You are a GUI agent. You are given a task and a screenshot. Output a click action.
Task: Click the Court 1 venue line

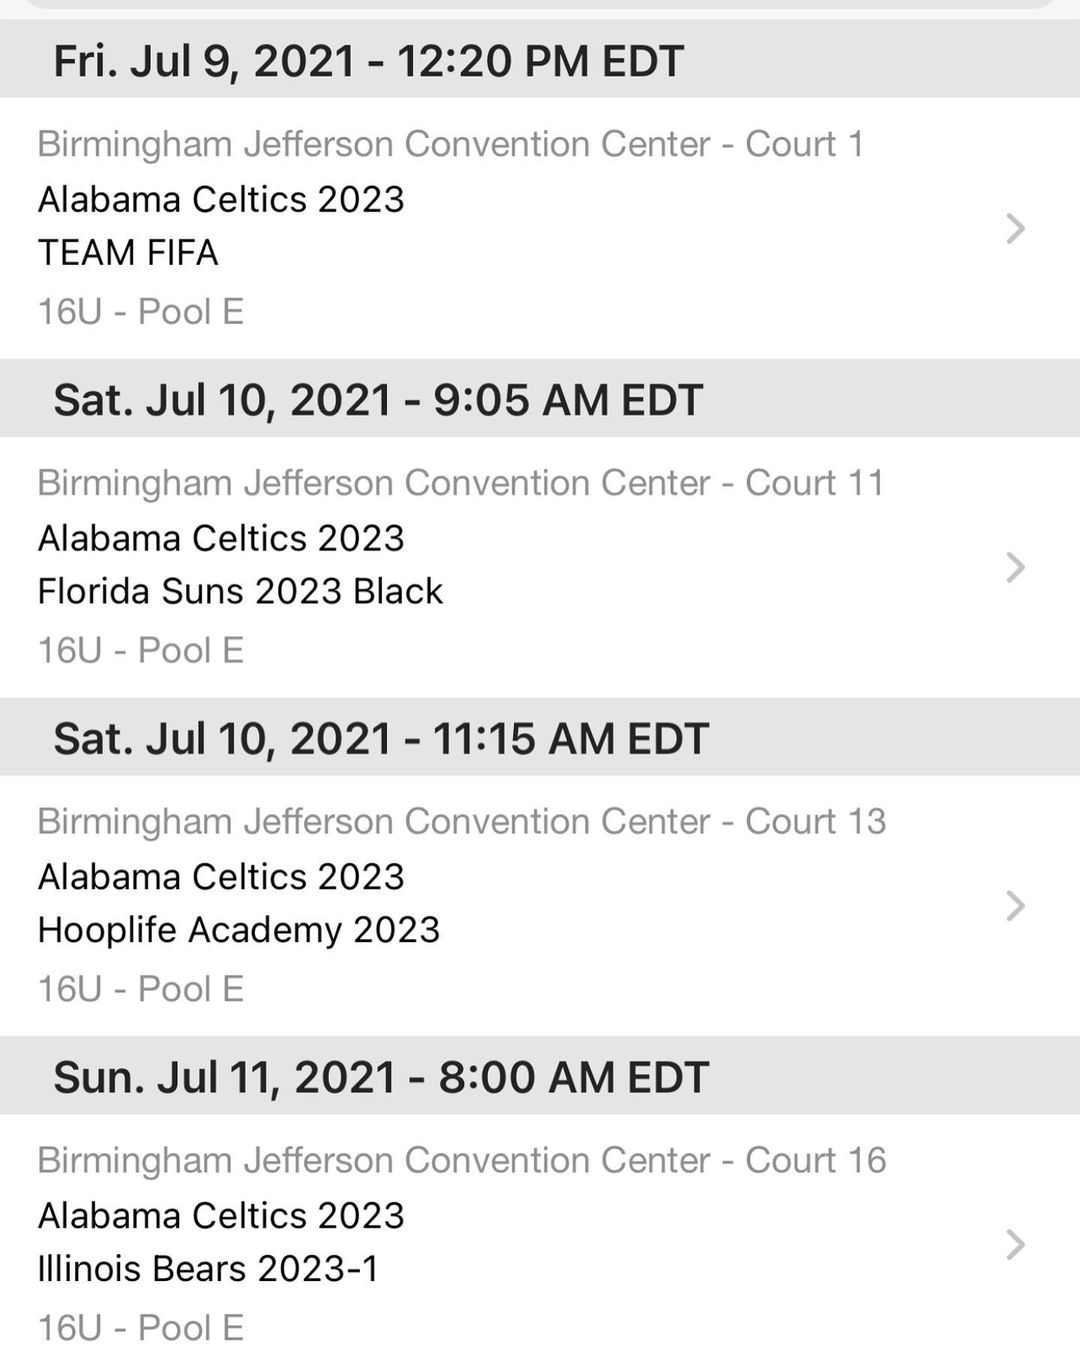pyautogui.click(x=450, y=144)
